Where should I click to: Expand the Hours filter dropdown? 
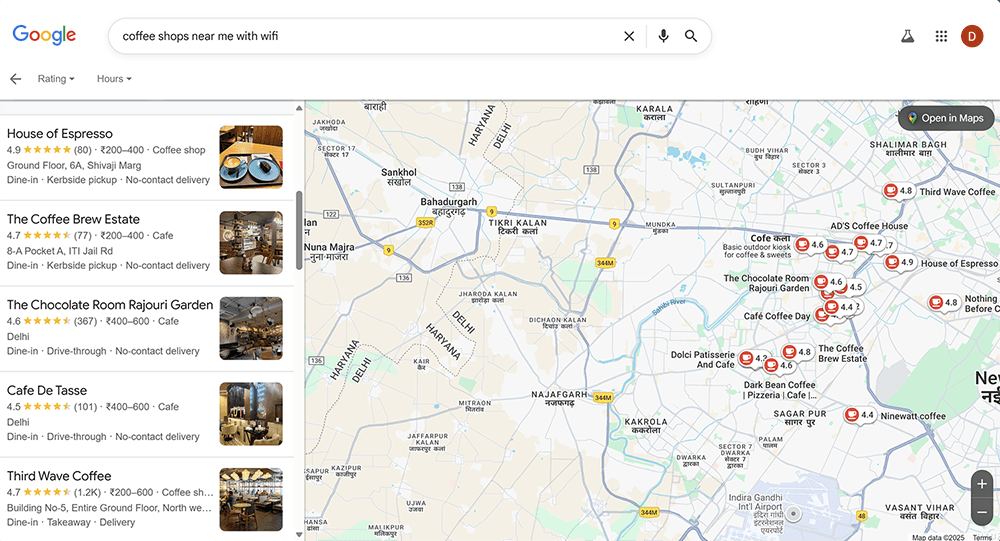[x=114, y=79]
